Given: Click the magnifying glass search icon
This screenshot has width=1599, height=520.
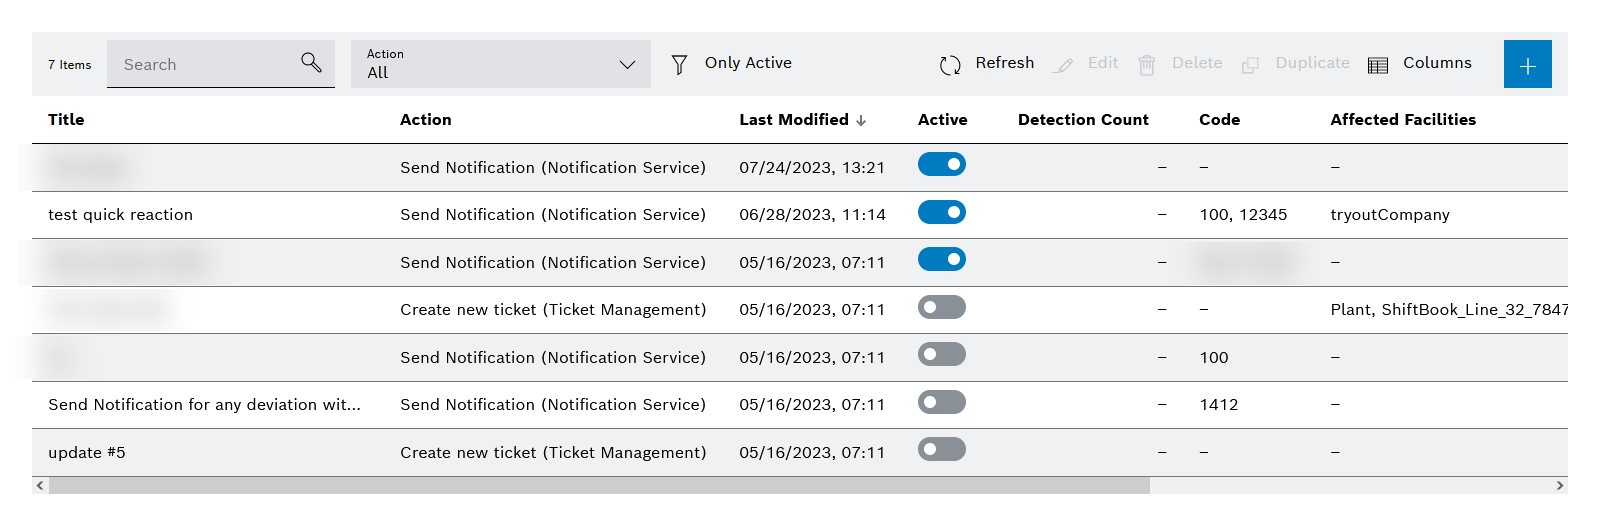Looking at the screenshot, I should pos(311,63).
